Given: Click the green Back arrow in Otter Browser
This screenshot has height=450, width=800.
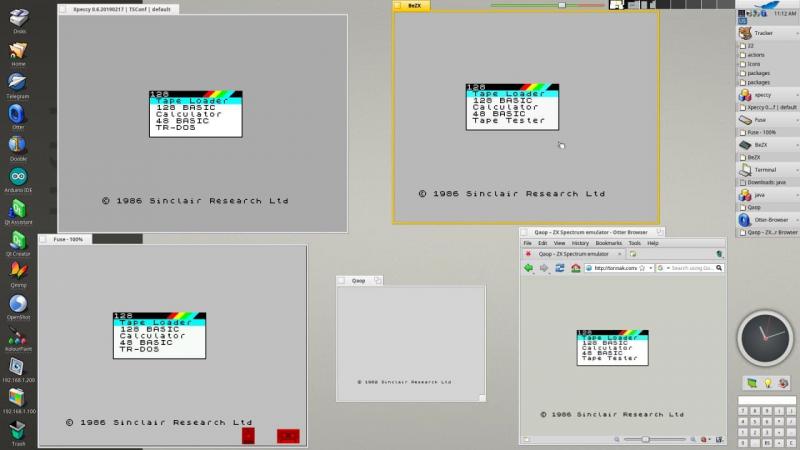Looking at the screenshot, I should click(527, 268).
